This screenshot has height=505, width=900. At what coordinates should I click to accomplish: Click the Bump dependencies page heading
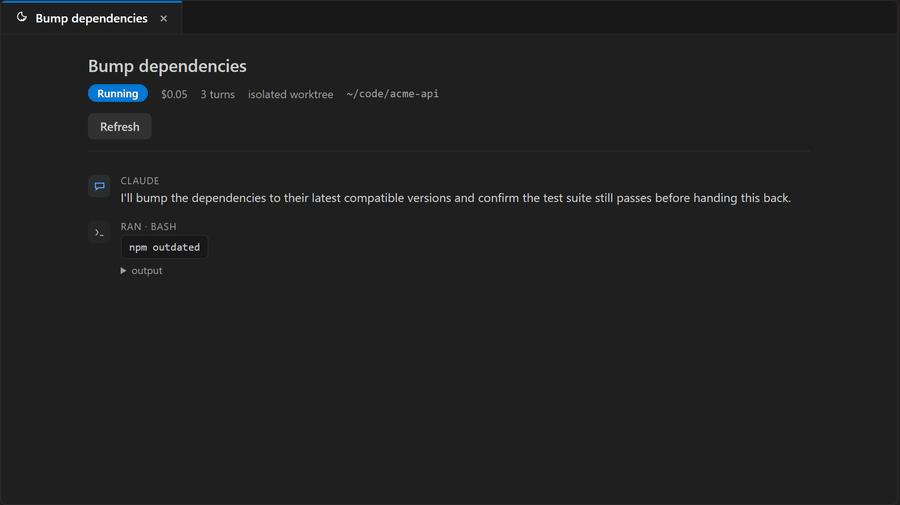coord(167,66)
